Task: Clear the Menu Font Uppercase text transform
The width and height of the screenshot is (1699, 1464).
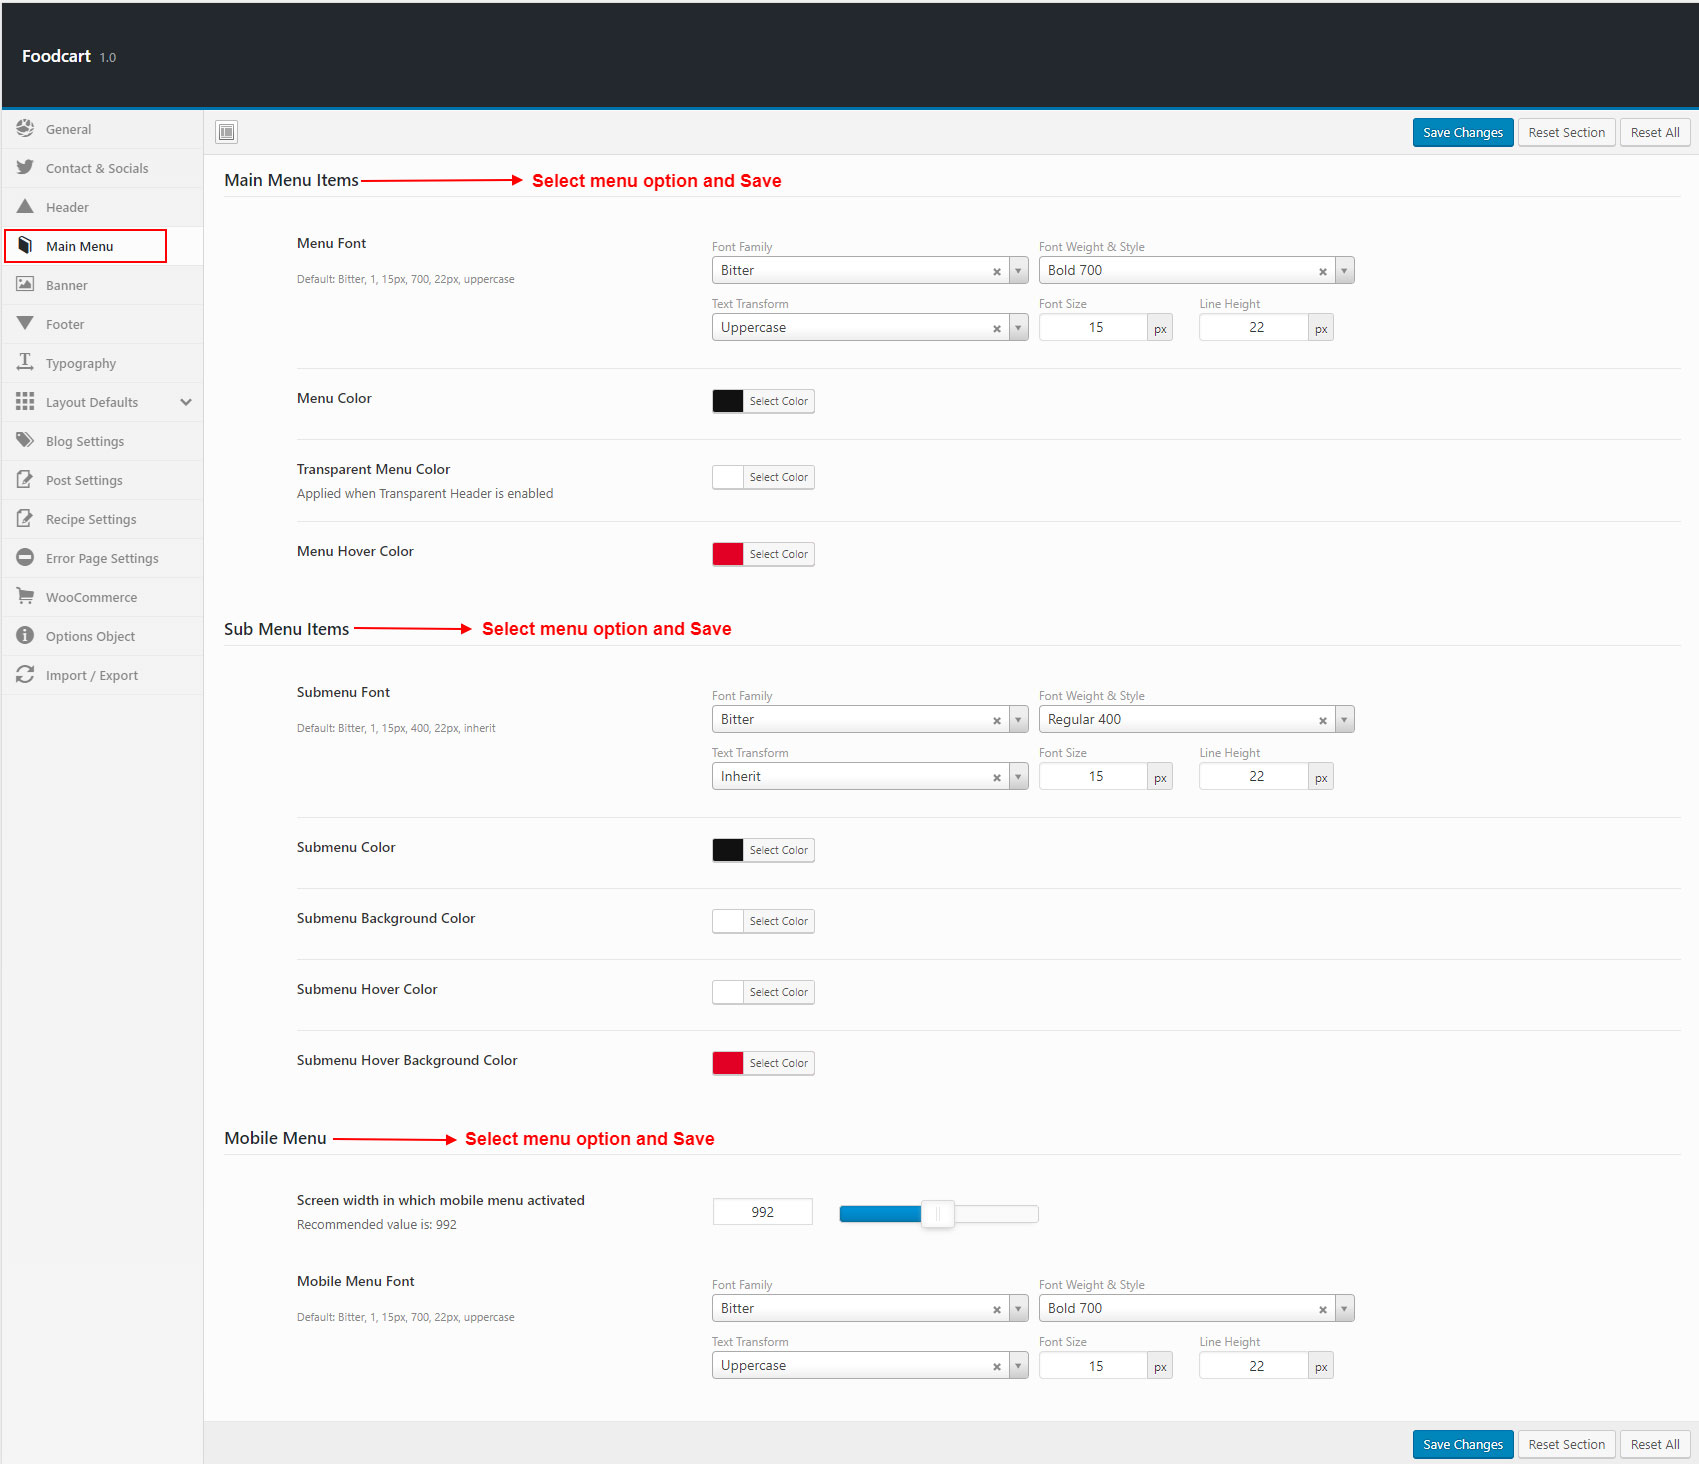Action: point(997,328)
